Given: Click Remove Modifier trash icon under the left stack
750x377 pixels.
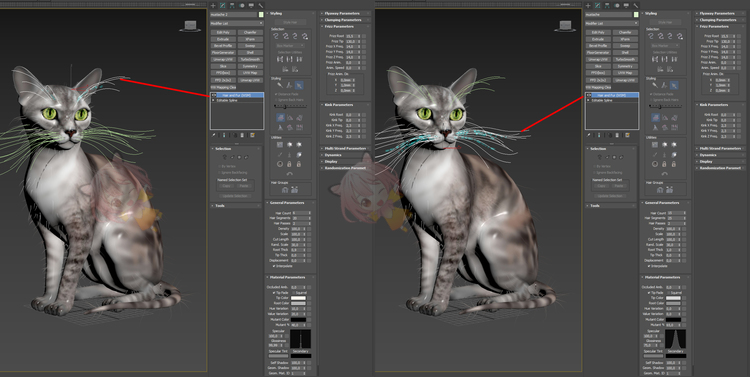Looking at the screenshot, I should click(242, 135).
